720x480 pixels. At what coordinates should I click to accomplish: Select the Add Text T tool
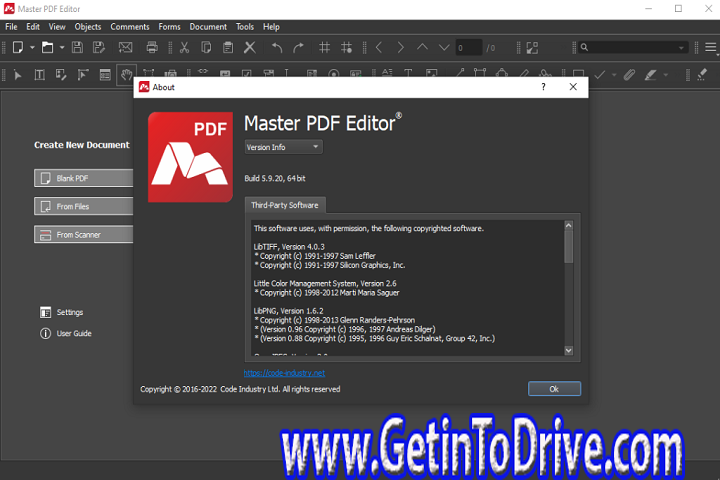pos(408,73)
